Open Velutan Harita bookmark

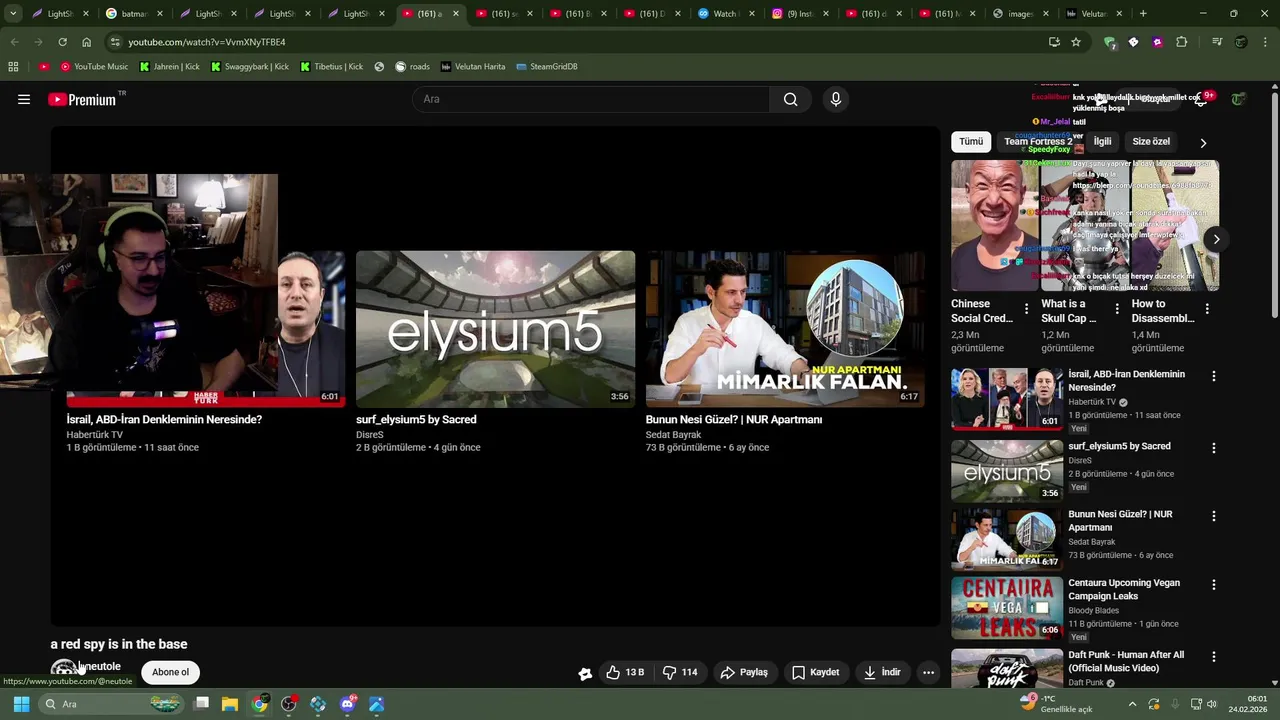tap(473, 66)
